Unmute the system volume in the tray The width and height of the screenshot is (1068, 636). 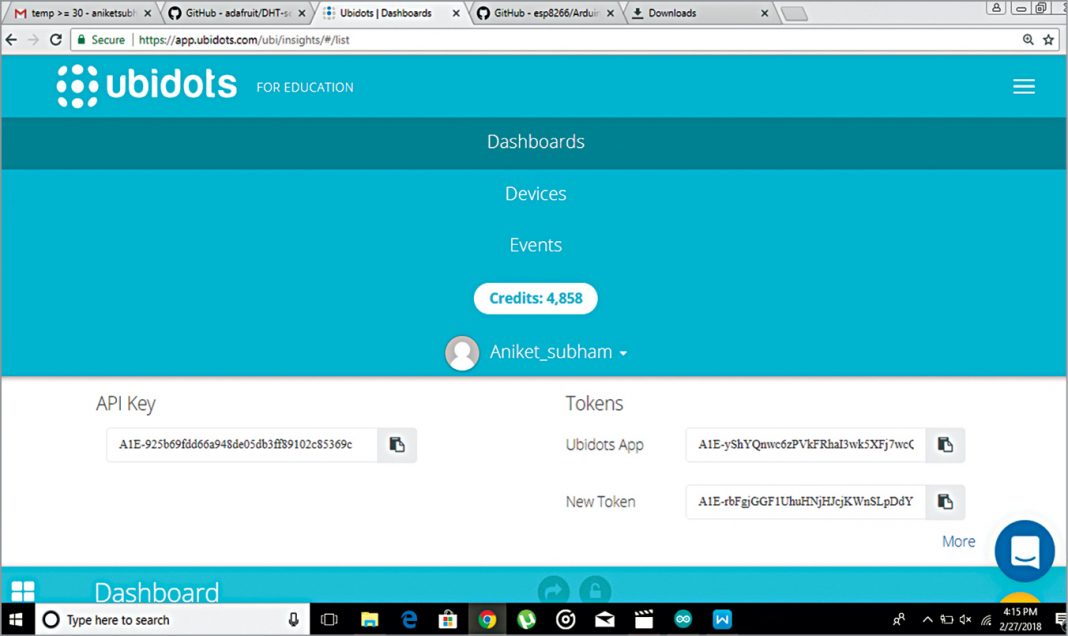(x=964, y=619)
